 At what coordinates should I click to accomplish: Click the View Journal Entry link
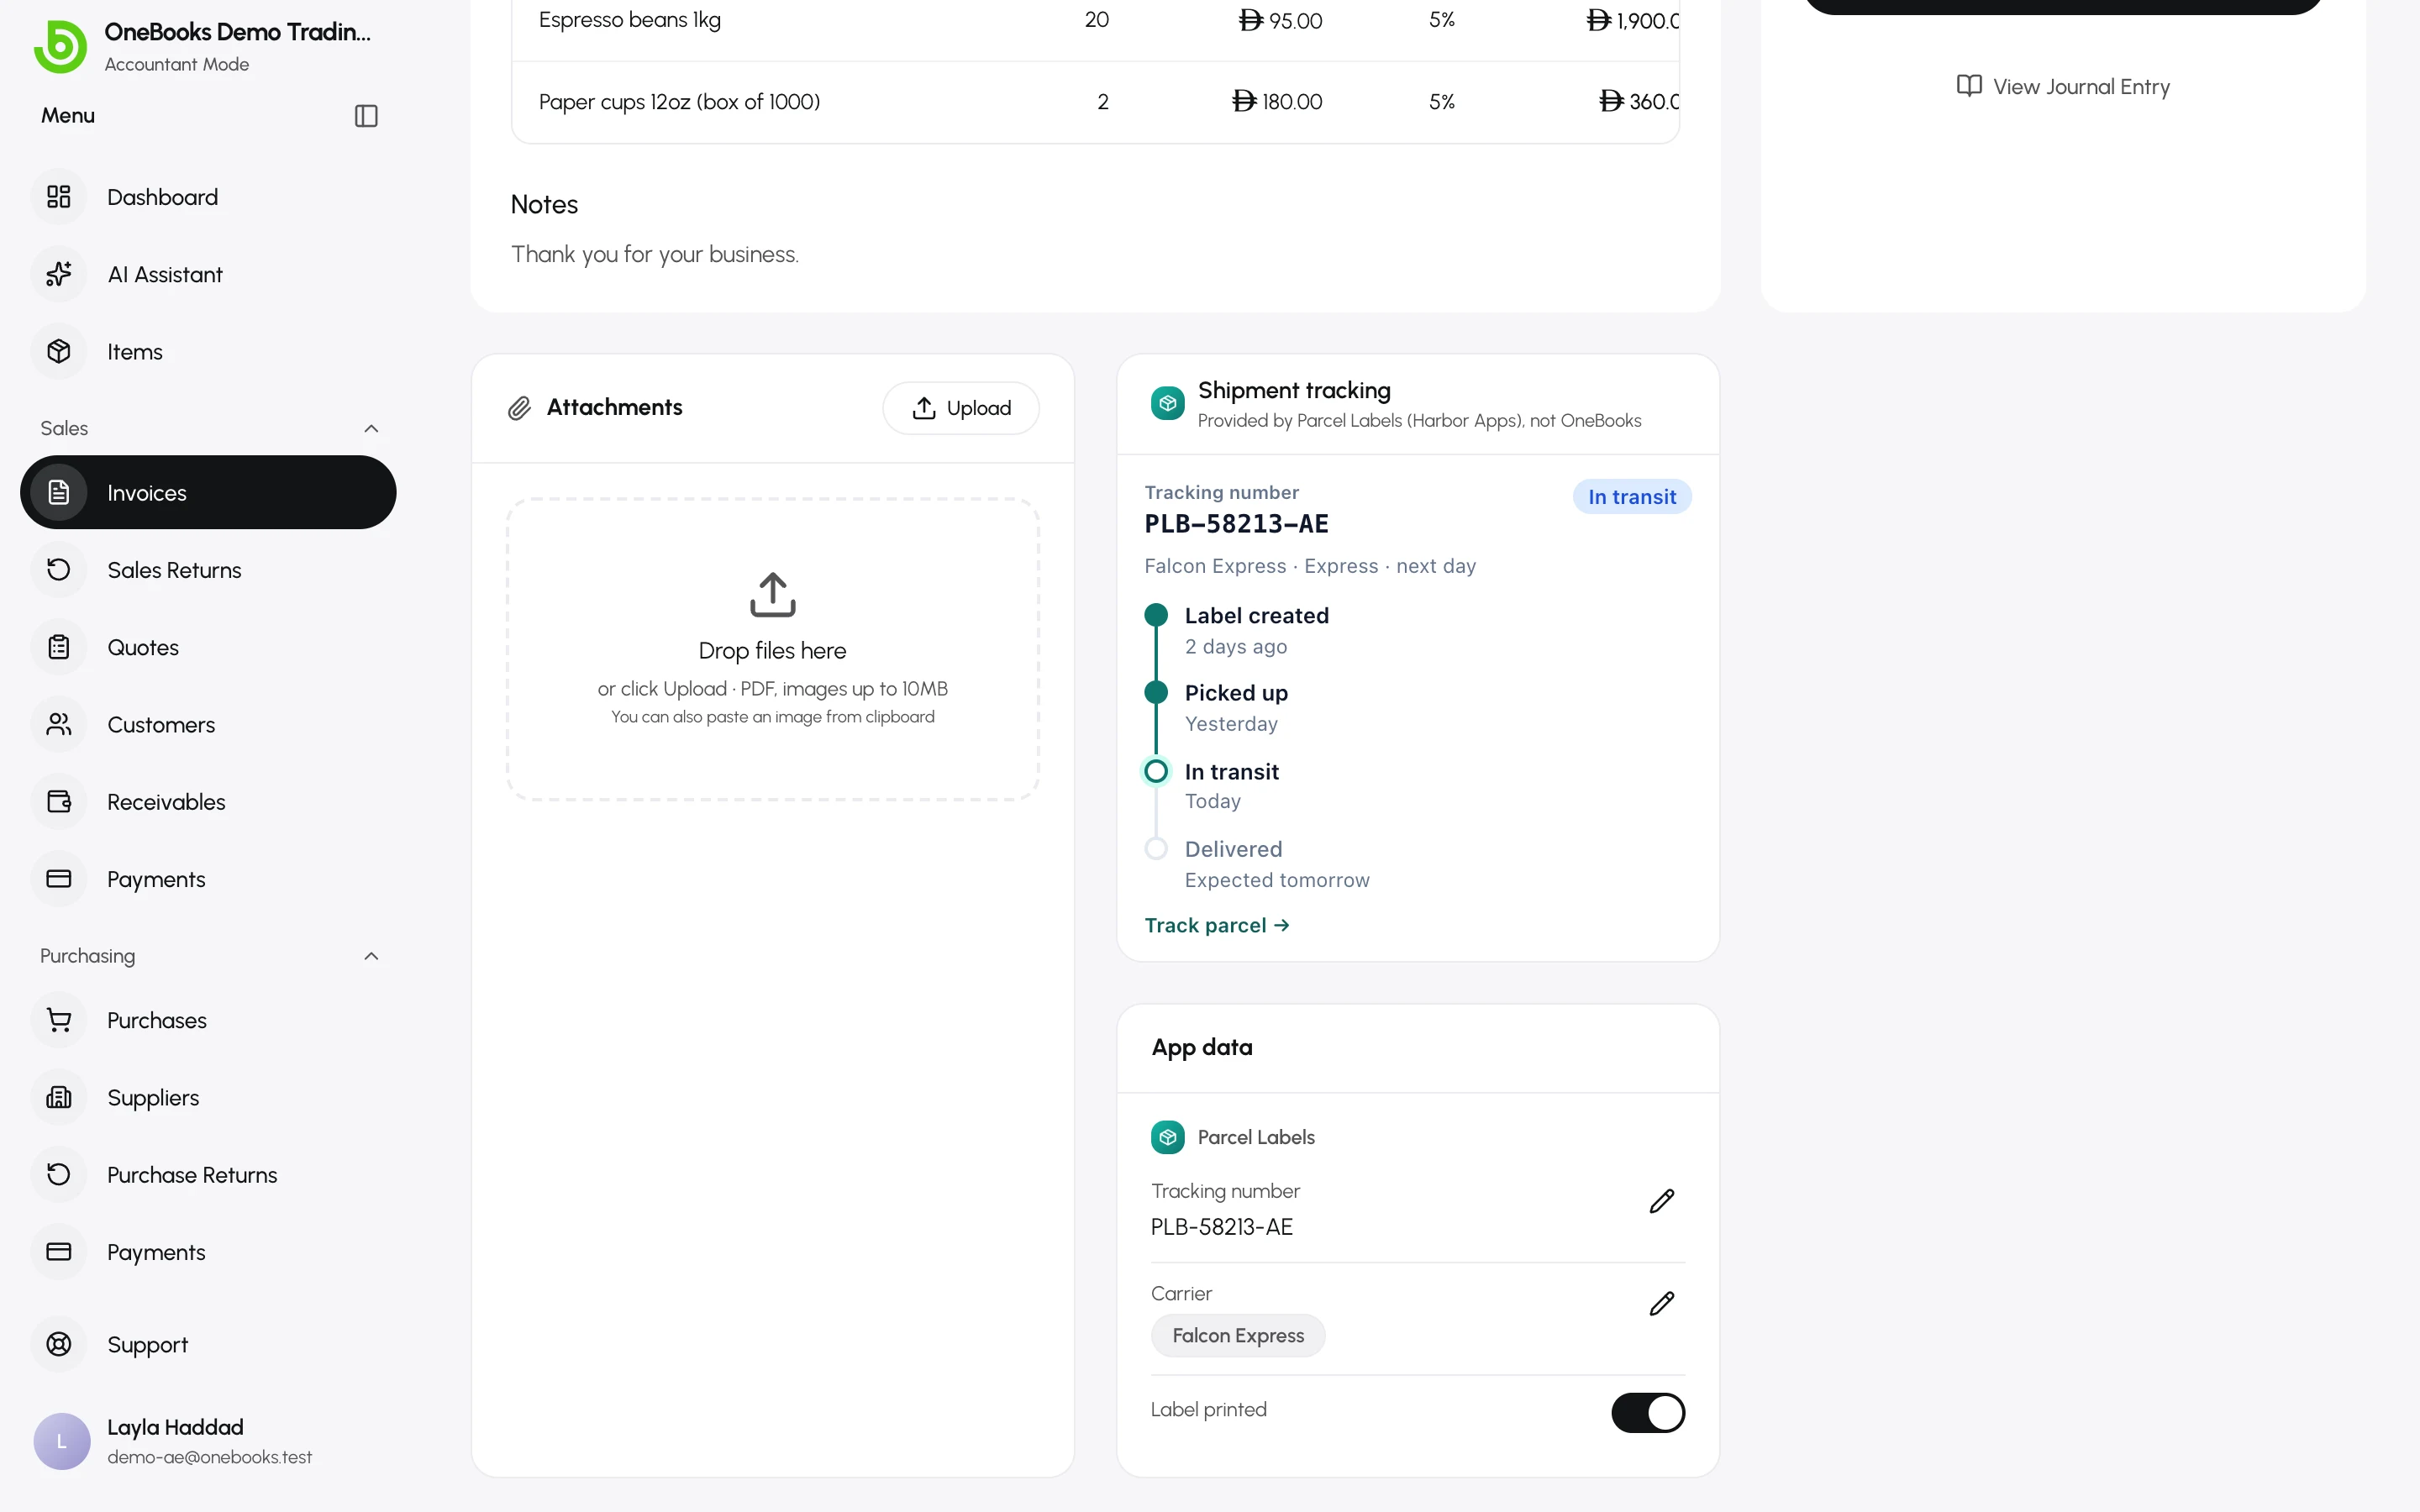pos(2063,87)
